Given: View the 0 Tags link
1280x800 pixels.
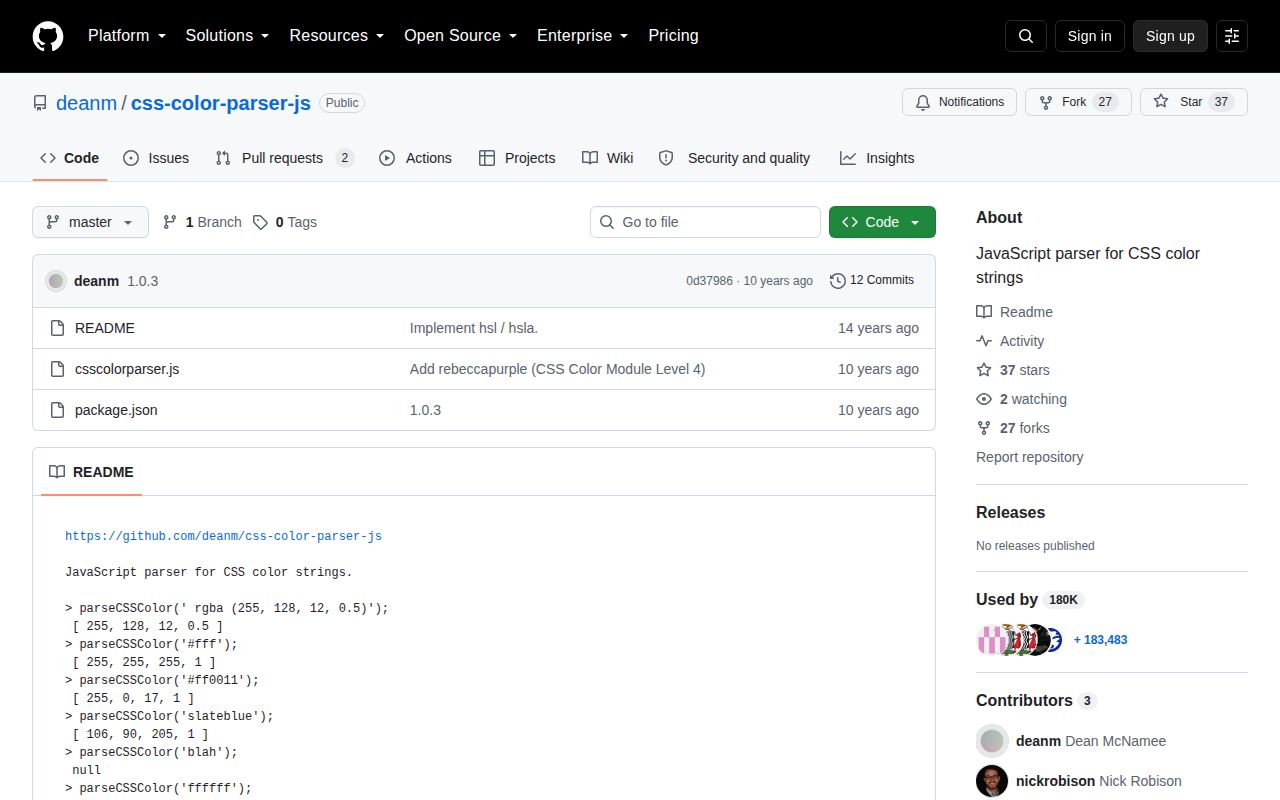Looking at the screenshot, I should [x=285, y=222].
